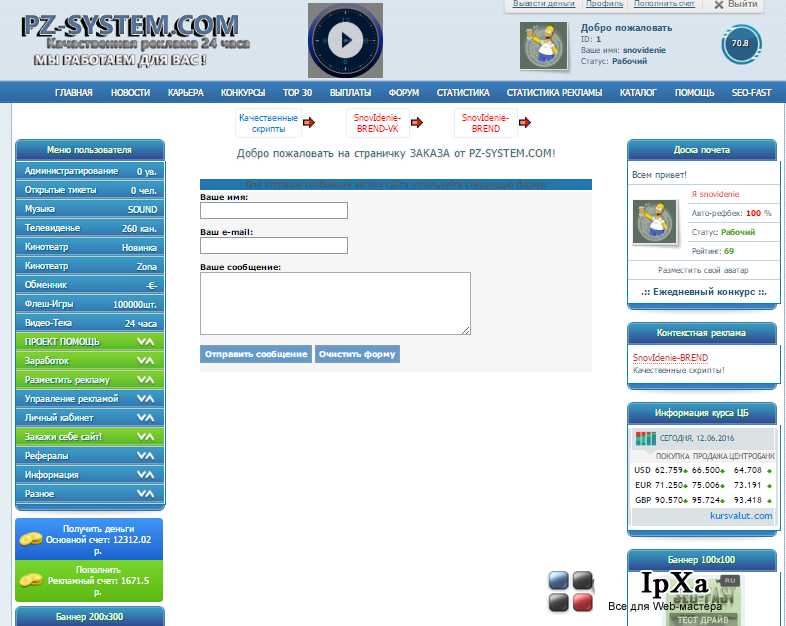This screenshot has width=786, height=626.
Task: Click the red square color button
Action: [582, 602]
